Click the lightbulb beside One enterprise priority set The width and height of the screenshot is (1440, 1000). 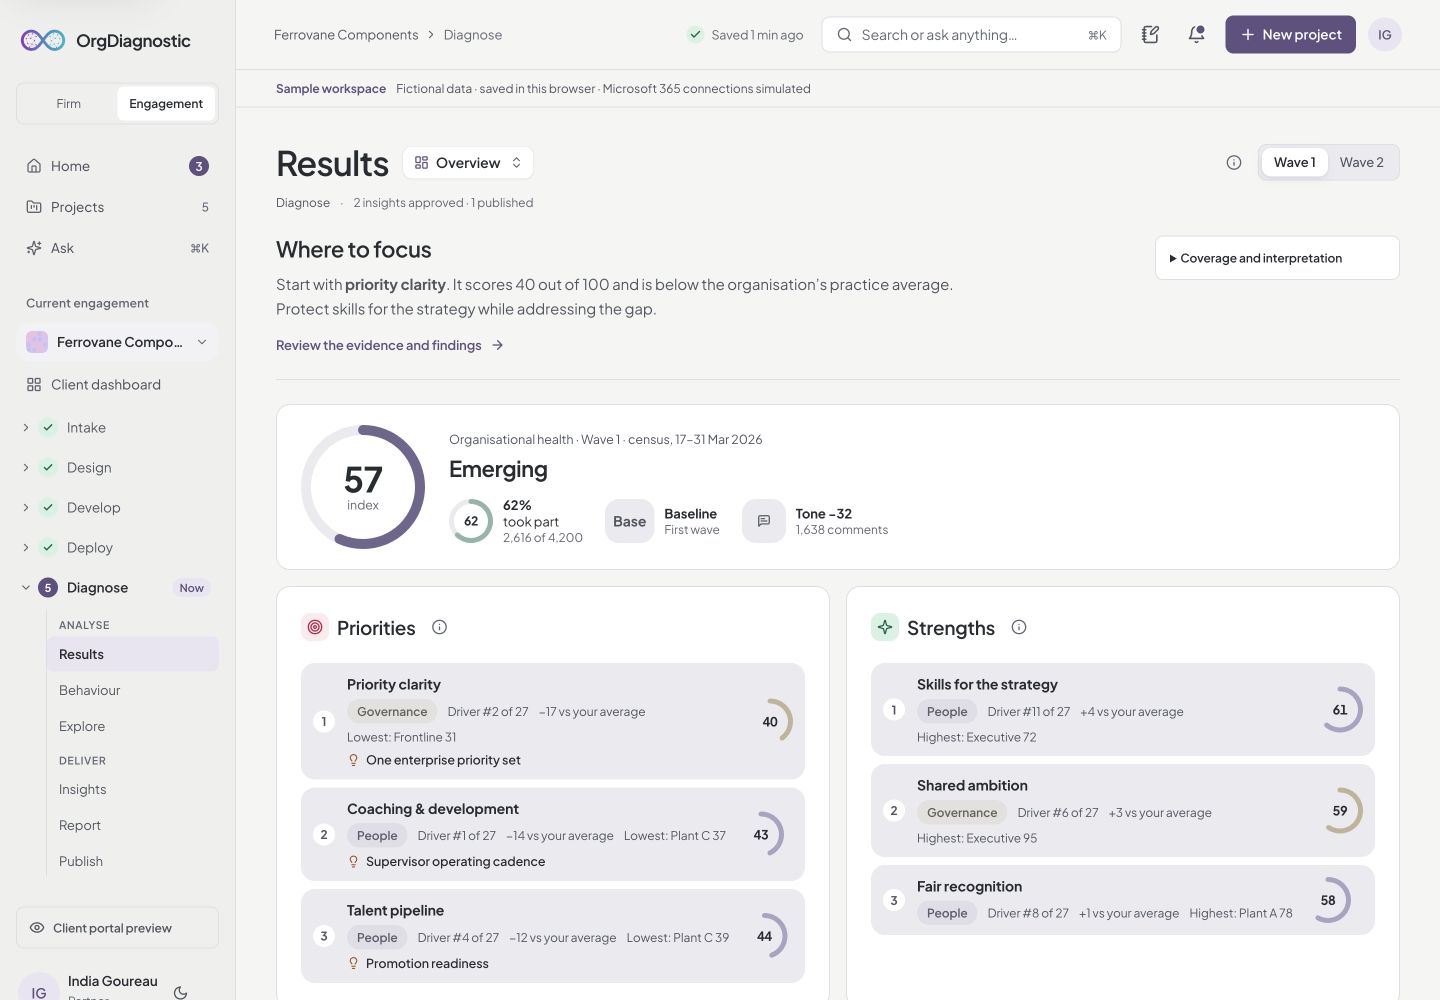[353, 760]
